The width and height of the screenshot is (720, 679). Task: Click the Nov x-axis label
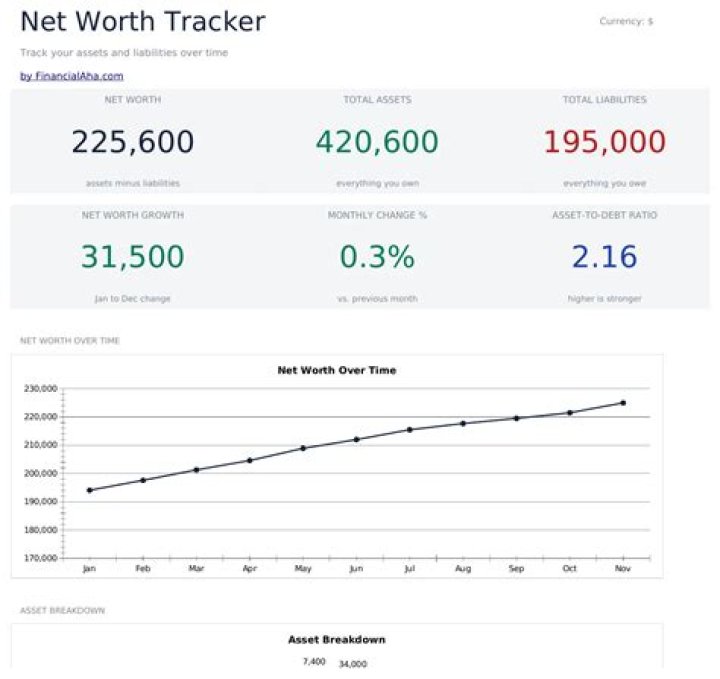coord(623,568)
